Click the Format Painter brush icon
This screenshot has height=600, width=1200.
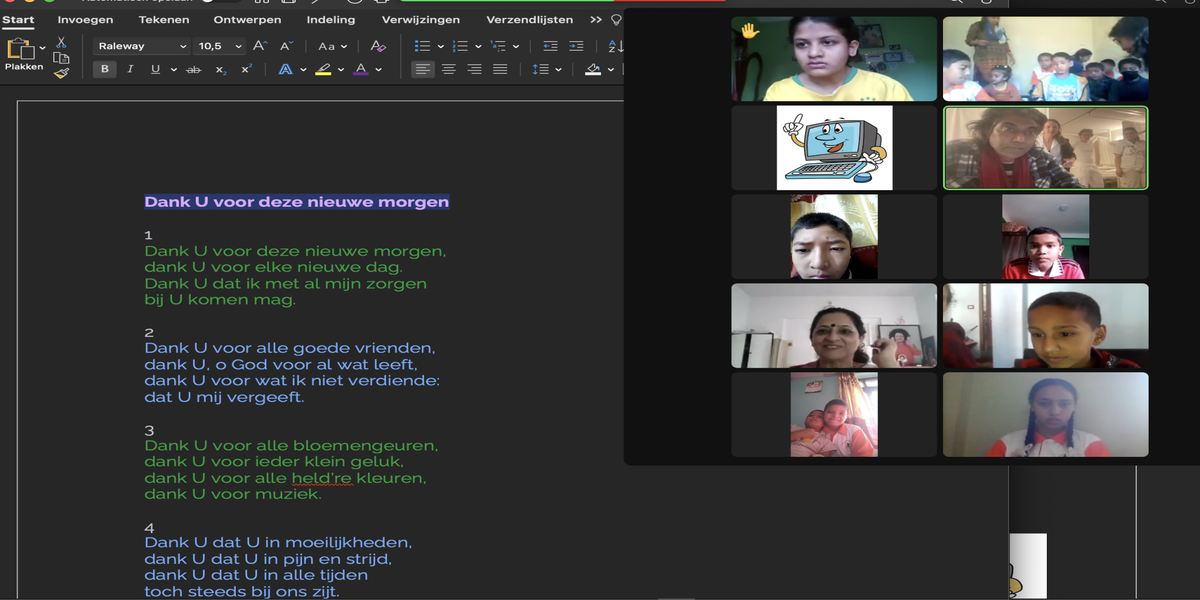(x=61, y=73)
